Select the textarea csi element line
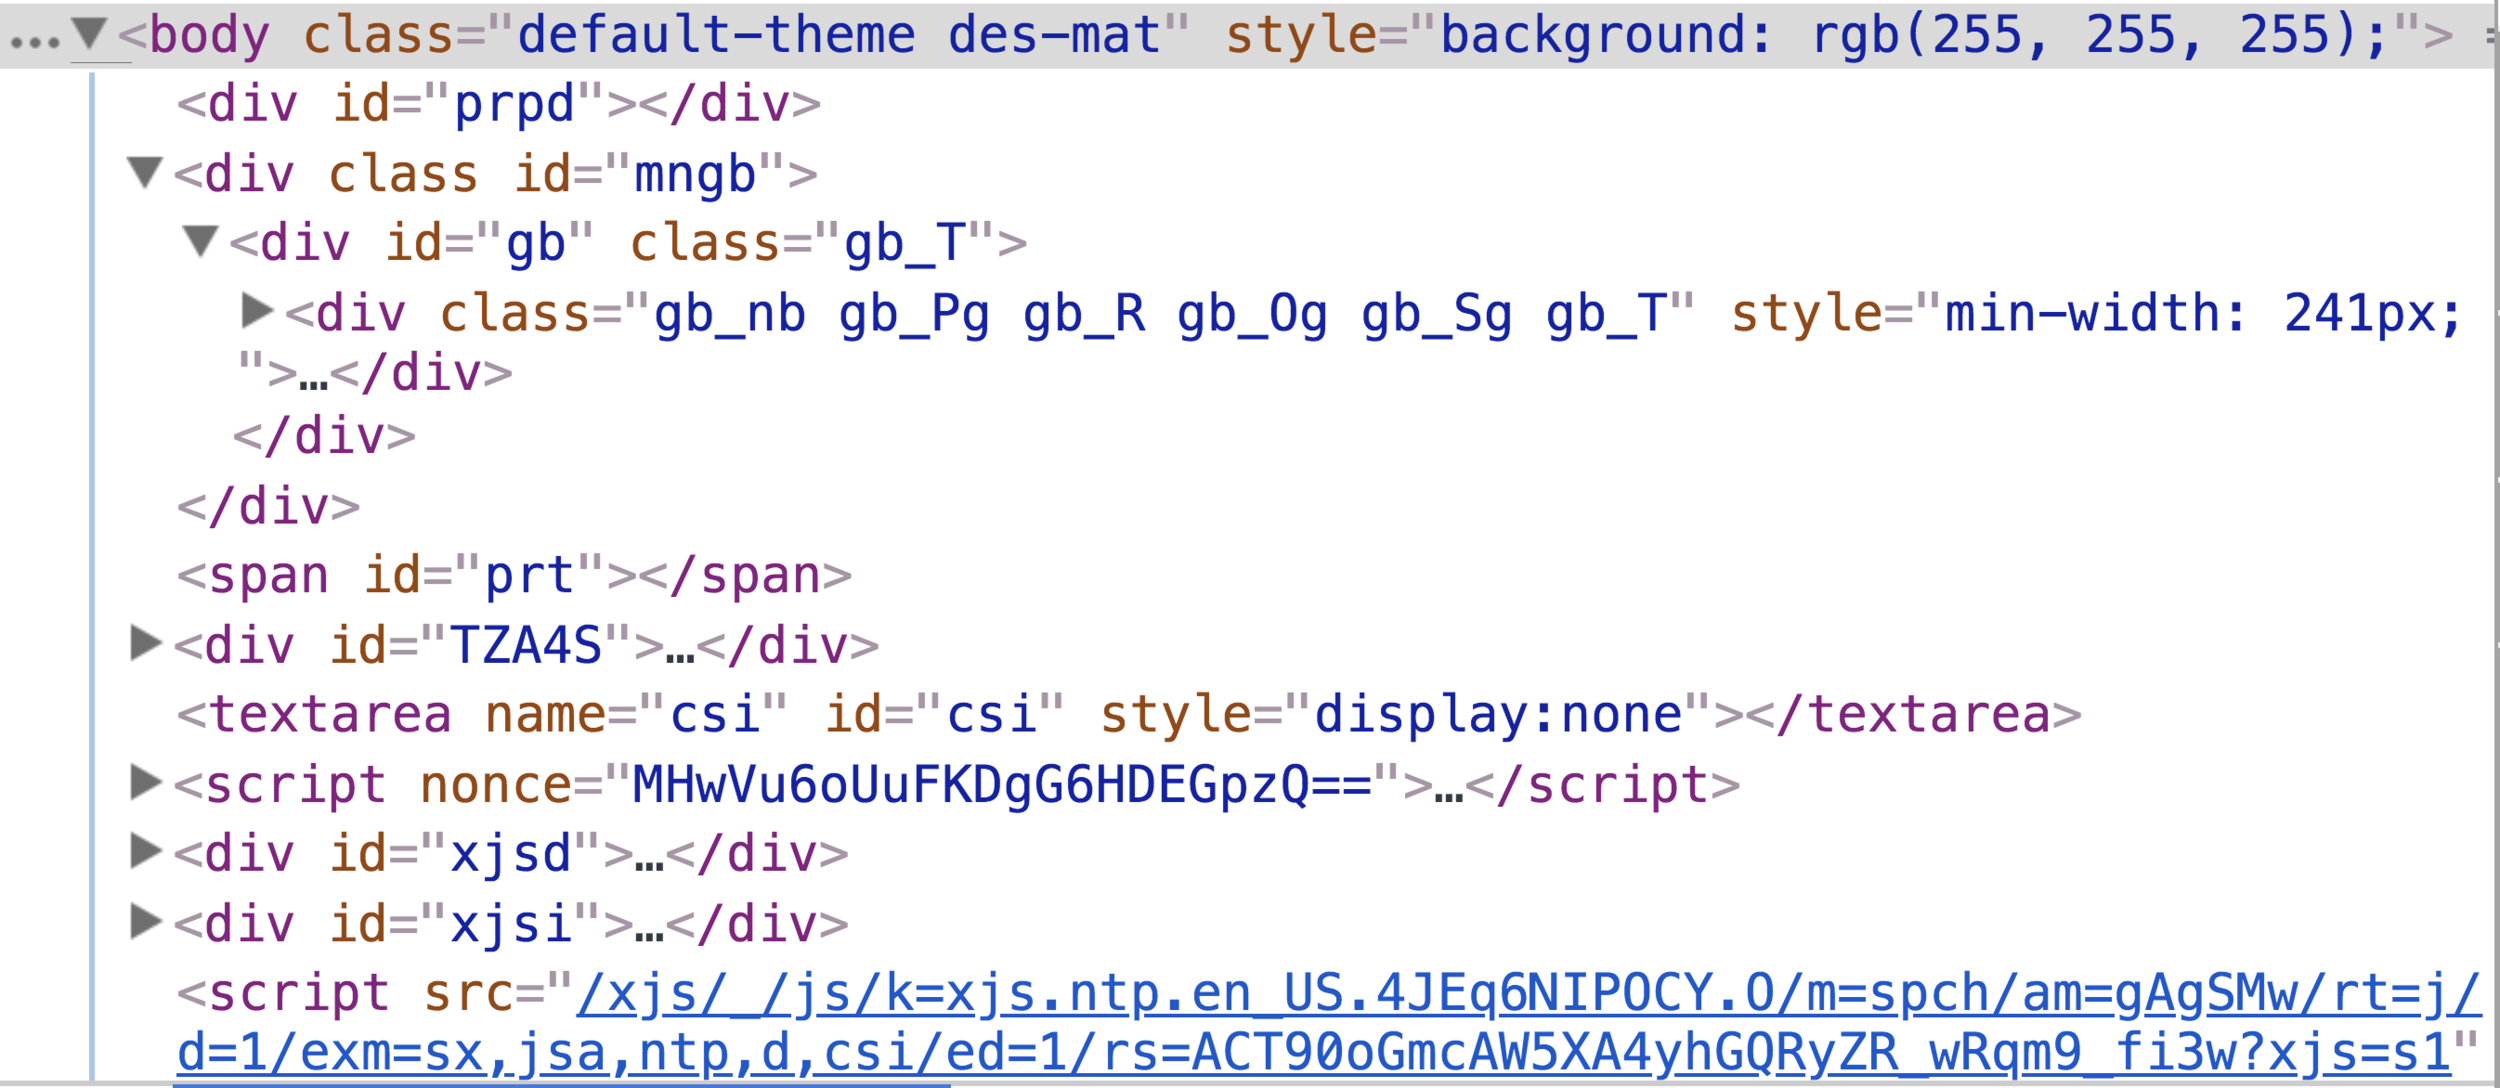2500x1088 pixels. coord(1128,715)
